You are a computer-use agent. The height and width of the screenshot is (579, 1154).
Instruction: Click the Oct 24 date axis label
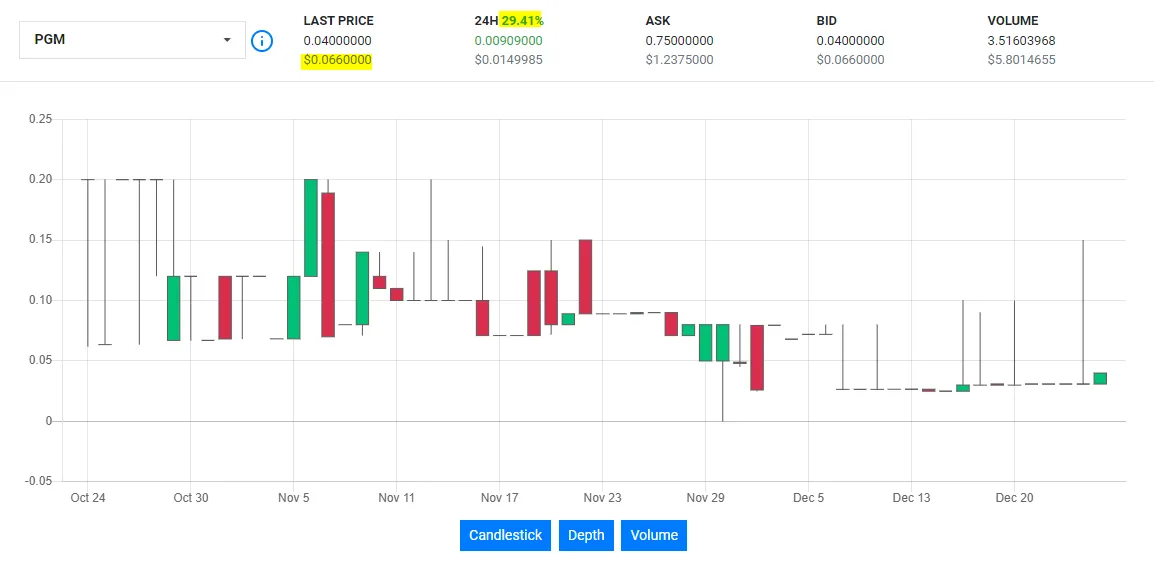click(88, 498)
